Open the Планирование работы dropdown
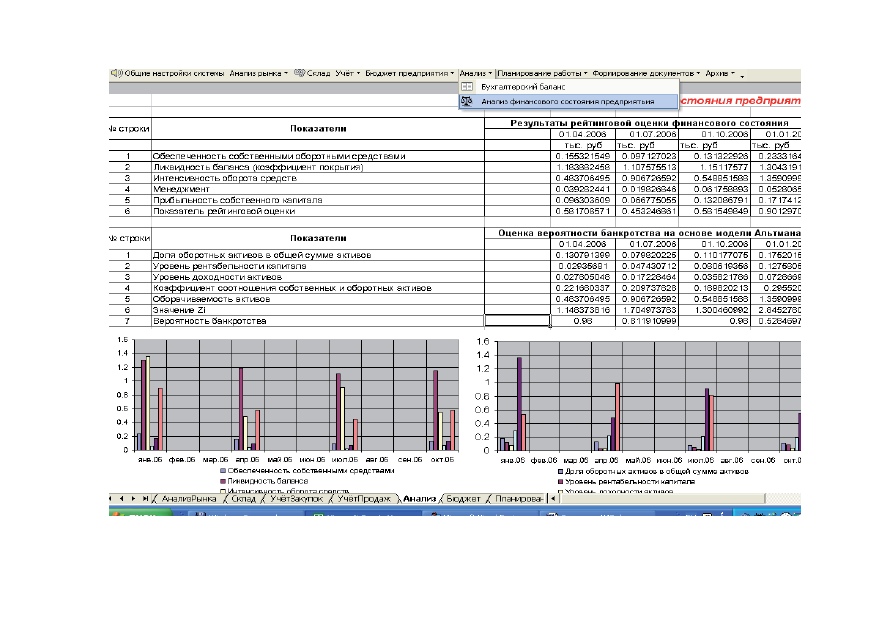This screenshot has height=629, width=893. click(x=542, y=73)
